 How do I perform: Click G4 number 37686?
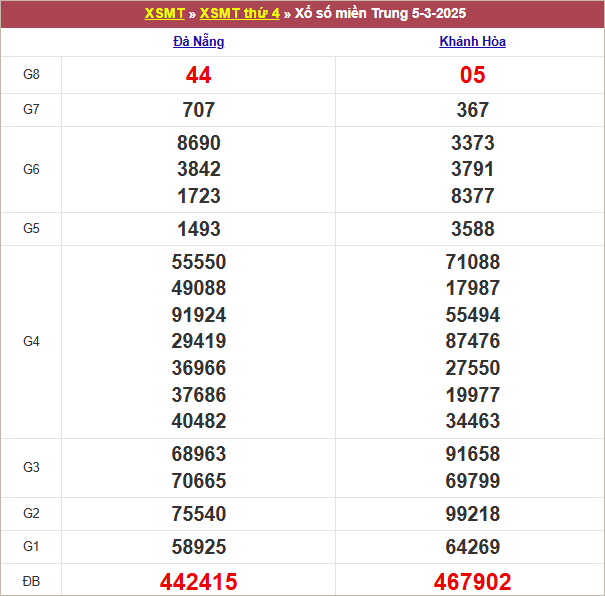coord(199,395)
